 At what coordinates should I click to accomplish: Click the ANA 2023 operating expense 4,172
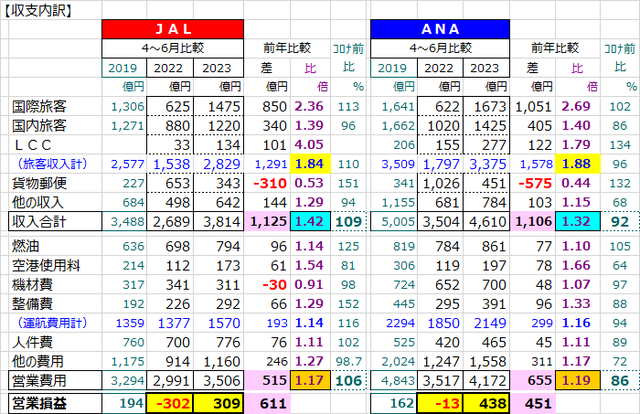point(488,381)
